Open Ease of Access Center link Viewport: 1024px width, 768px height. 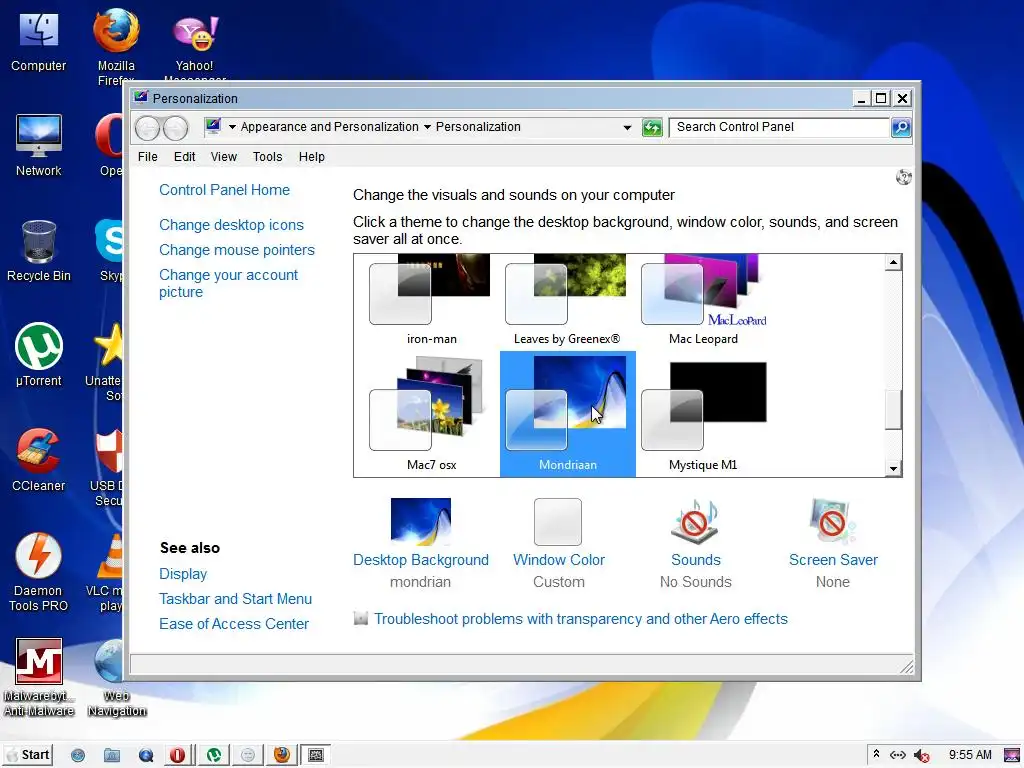(x=234, y=624)
